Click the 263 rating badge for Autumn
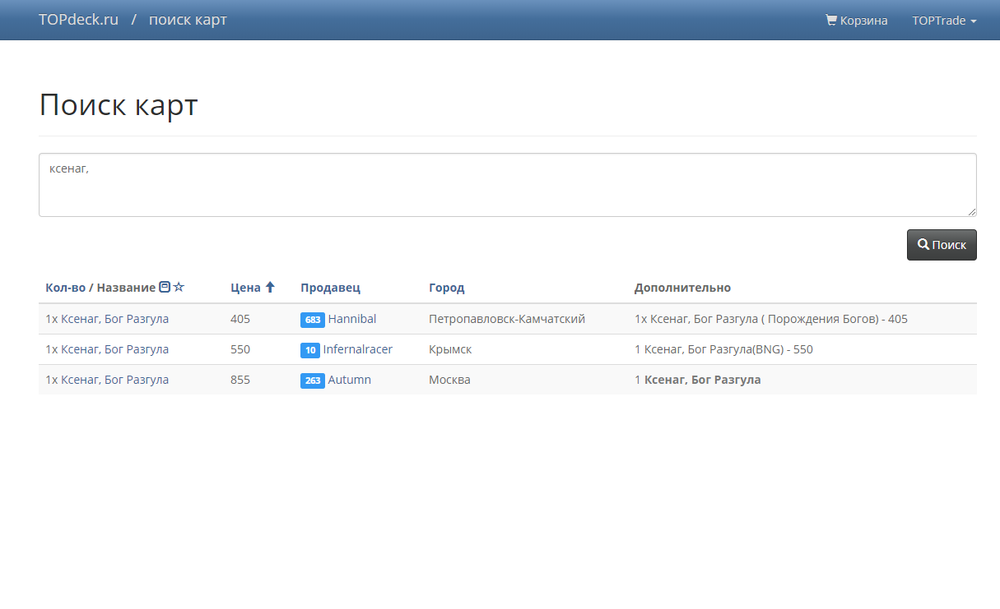 point(312,381)
